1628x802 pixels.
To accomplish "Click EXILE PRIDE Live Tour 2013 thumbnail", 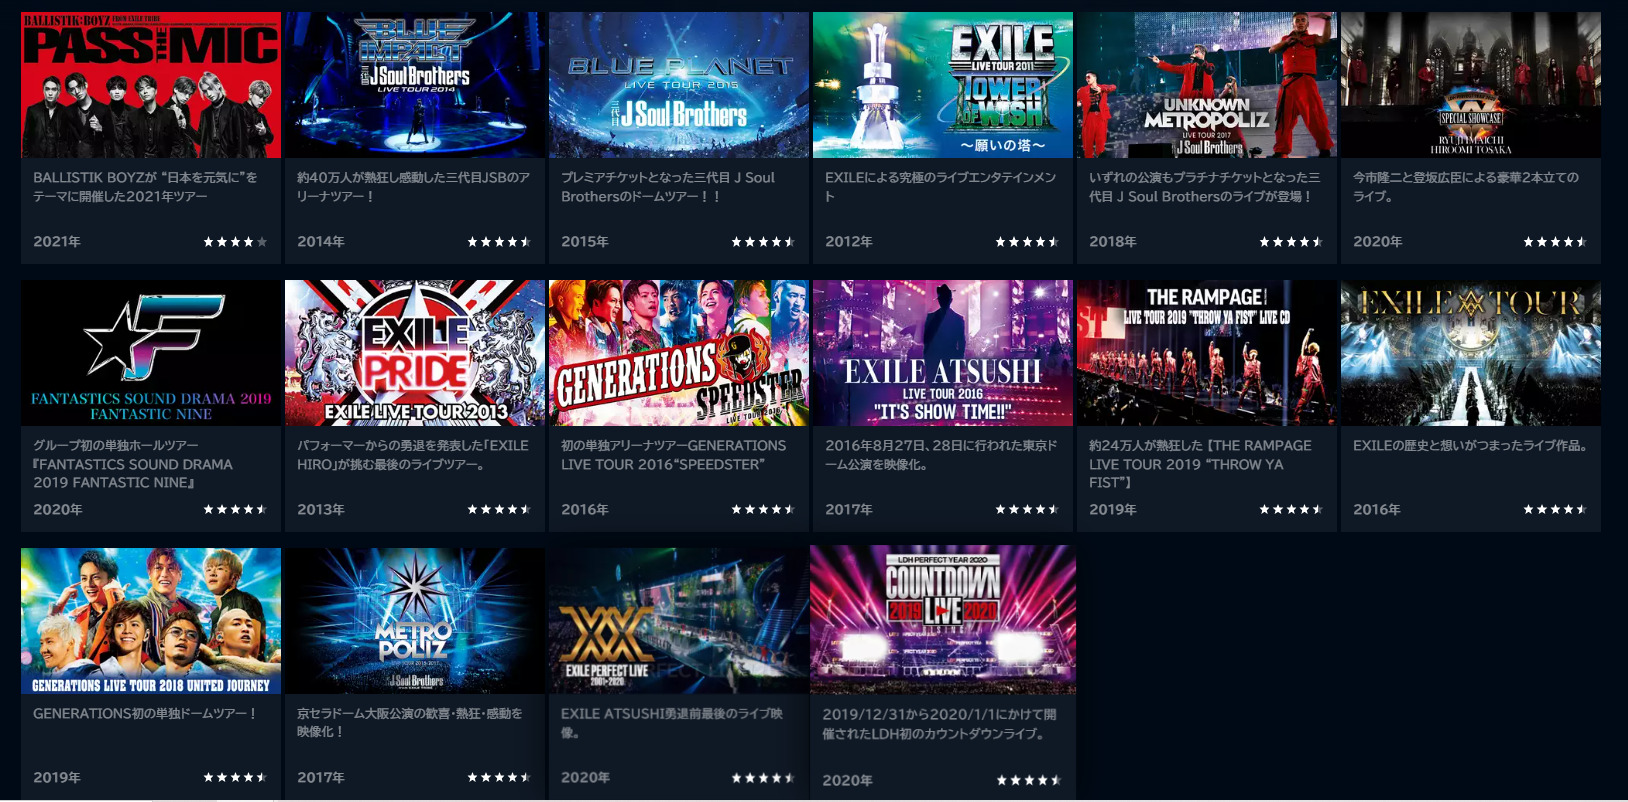I will click(415, 353).
